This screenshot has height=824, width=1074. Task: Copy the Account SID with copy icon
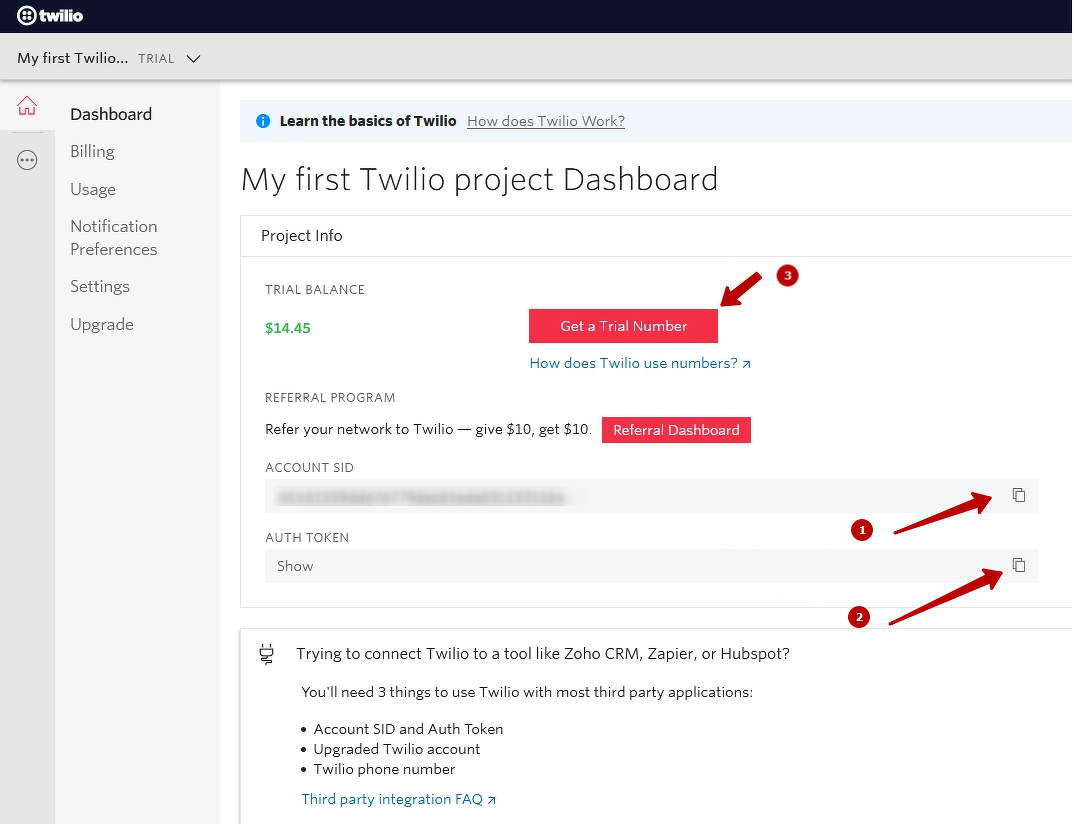[1018, 495]
